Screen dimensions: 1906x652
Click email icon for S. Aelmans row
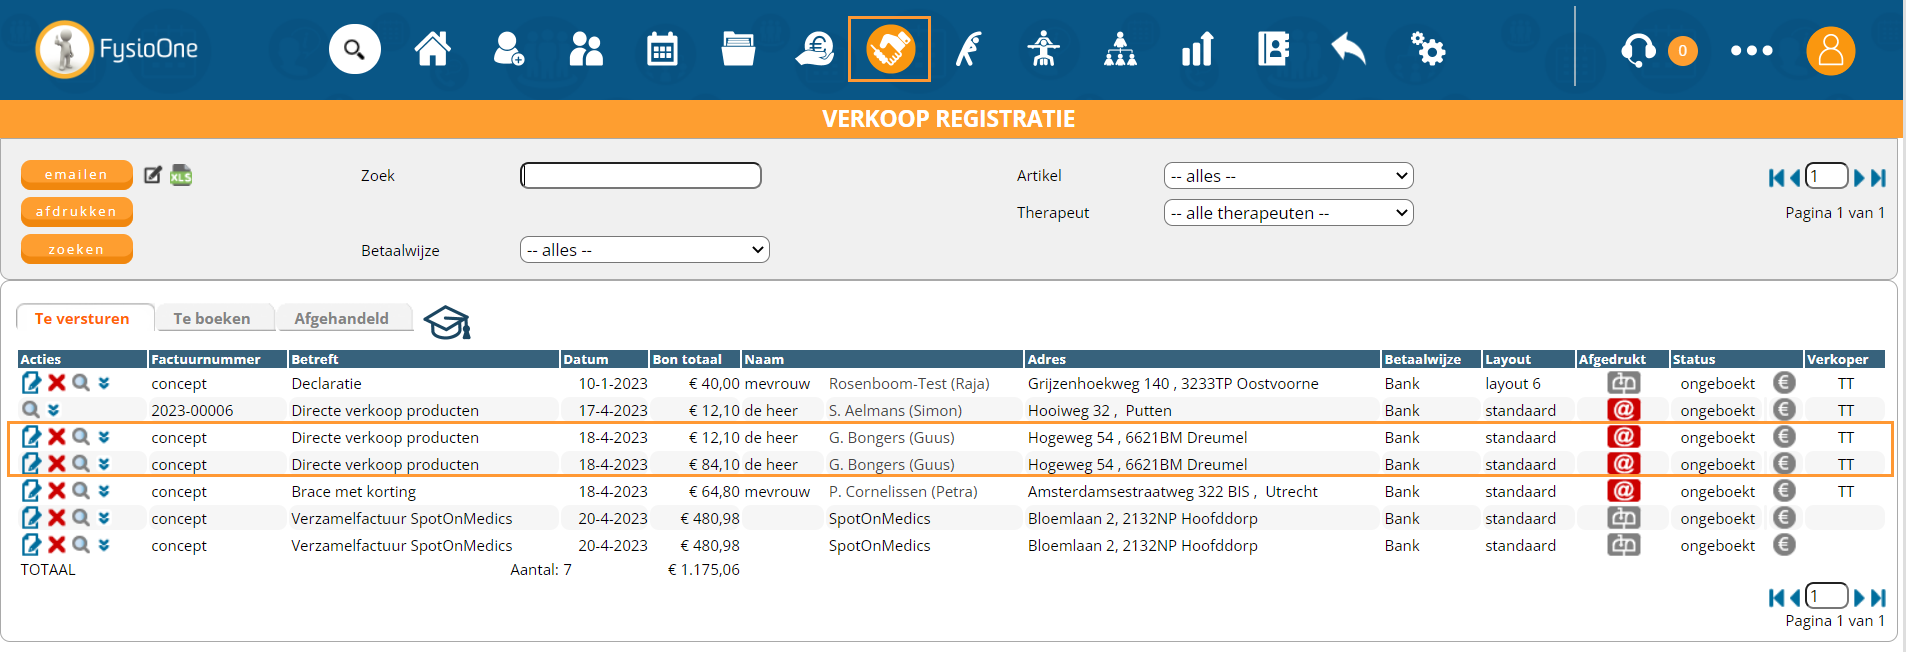[x=1623, y=410]
